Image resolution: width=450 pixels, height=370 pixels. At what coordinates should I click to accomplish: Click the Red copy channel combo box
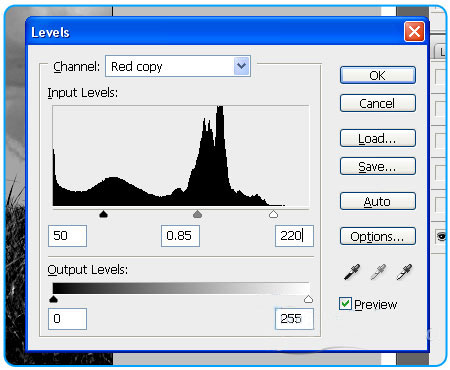tap(178, 66)
